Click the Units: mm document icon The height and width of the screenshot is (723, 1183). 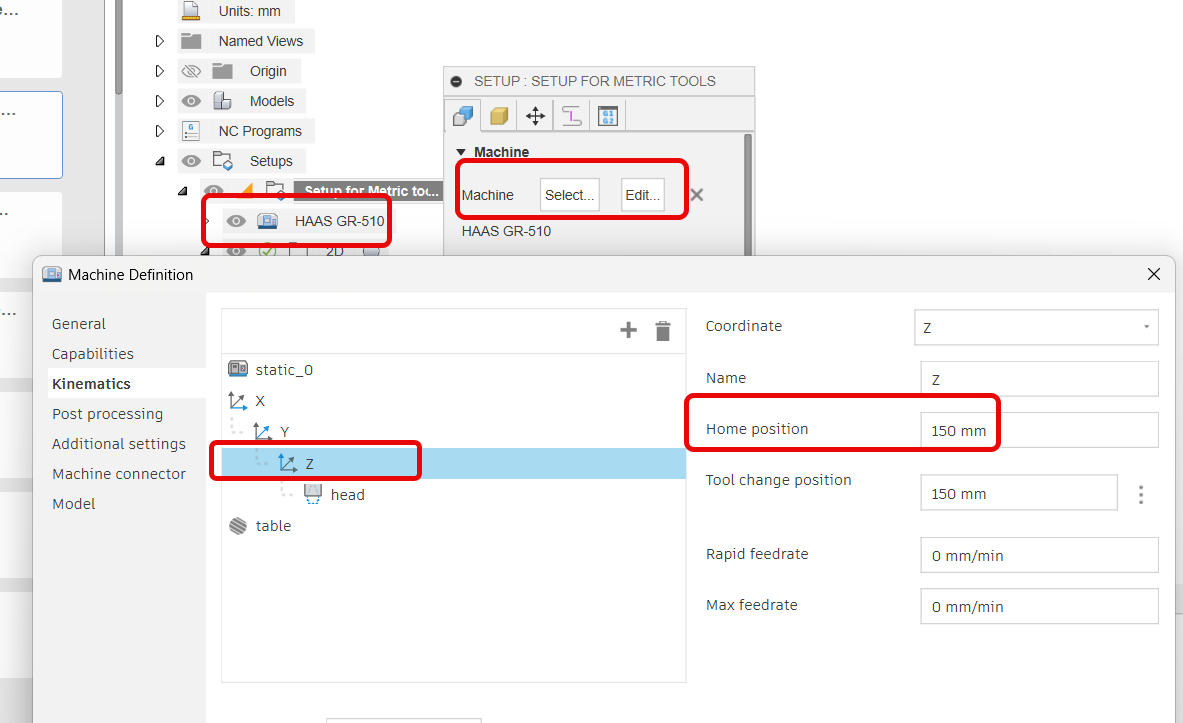pos(191,11)
